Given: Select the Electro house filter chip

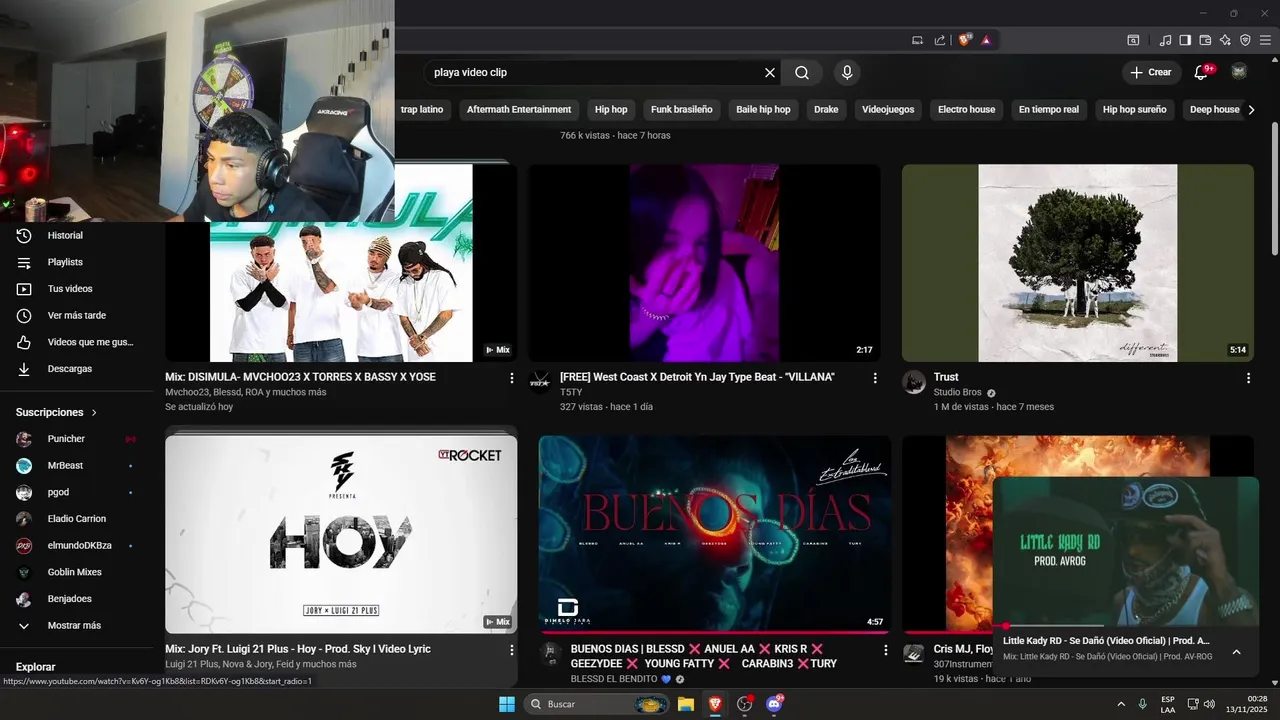Looking at the screenshot, I should 966,109.
